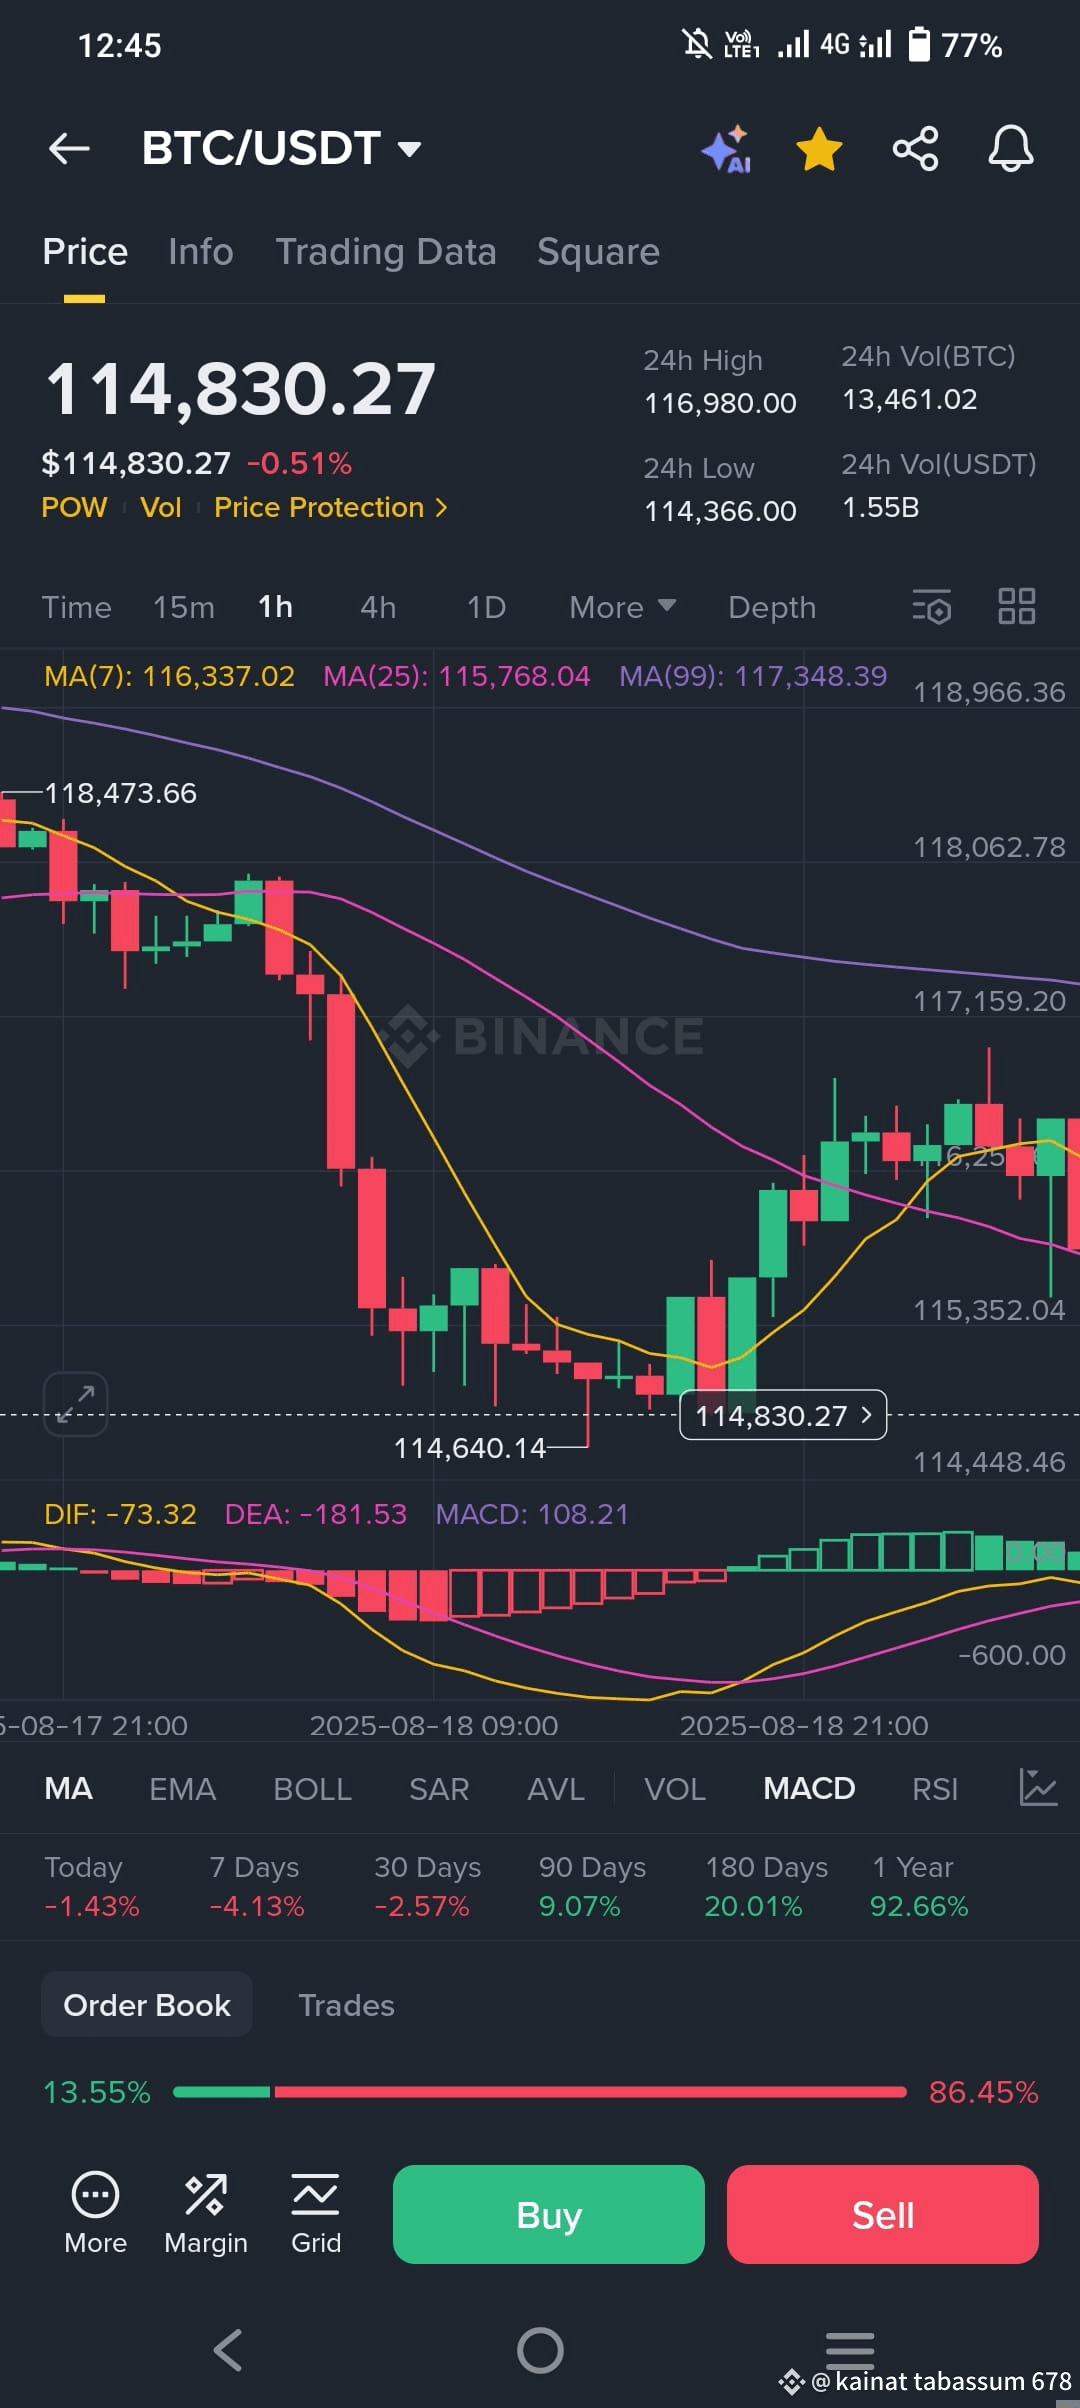Viewport: 1080px width, 2408px height.
Task: Open the Trades tab
Action: (x=346, y=2004)
